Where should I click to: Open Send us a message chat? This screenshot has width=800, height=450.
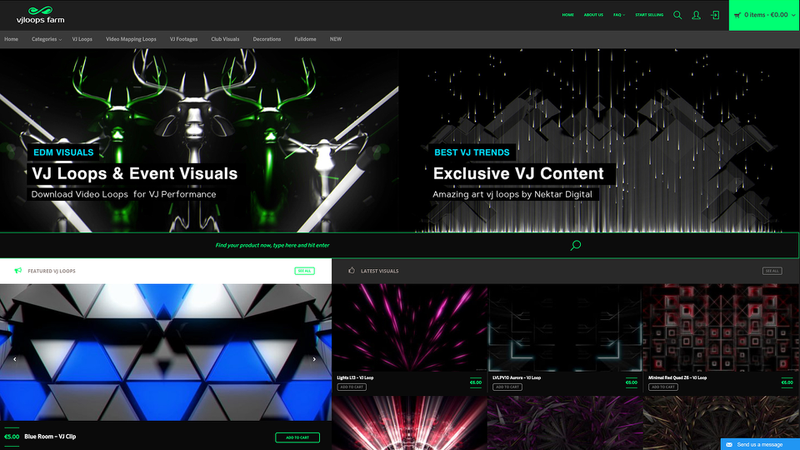pos(760,444)
